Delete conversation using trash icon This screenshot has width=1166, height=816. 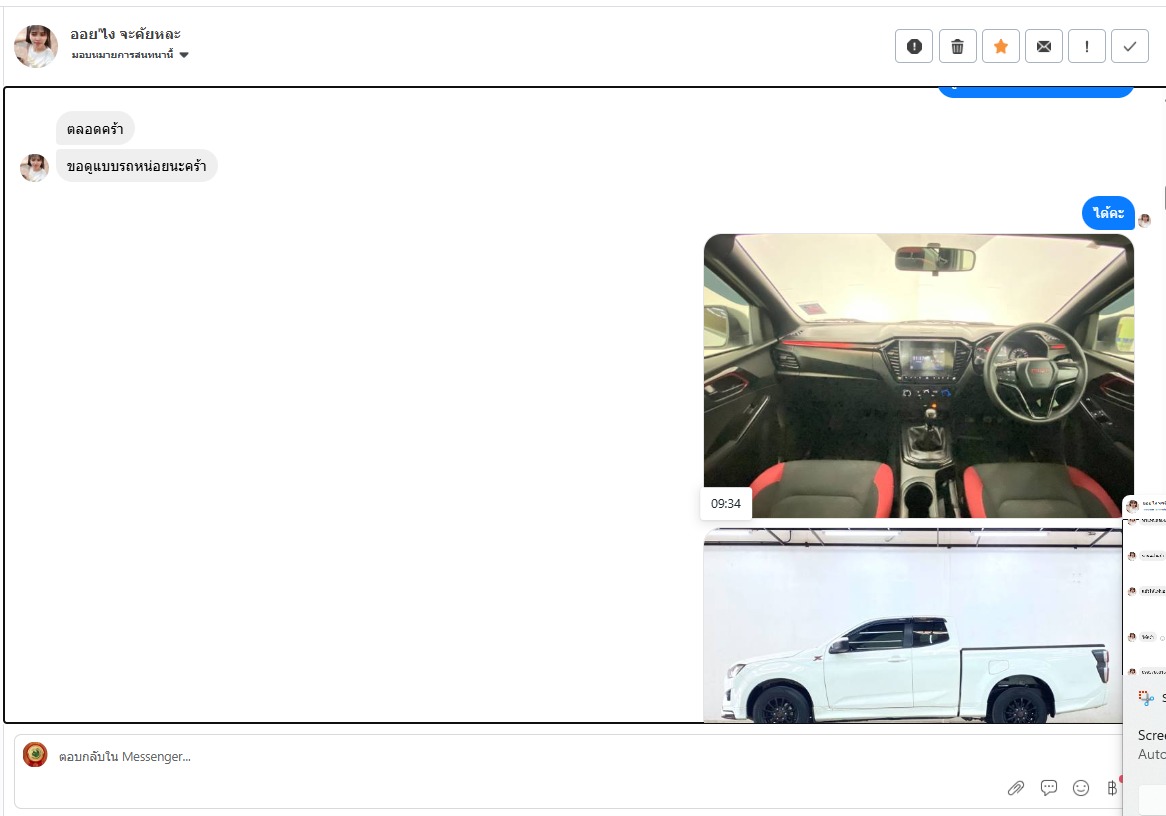pyautogui.click(x=957, y=46)
